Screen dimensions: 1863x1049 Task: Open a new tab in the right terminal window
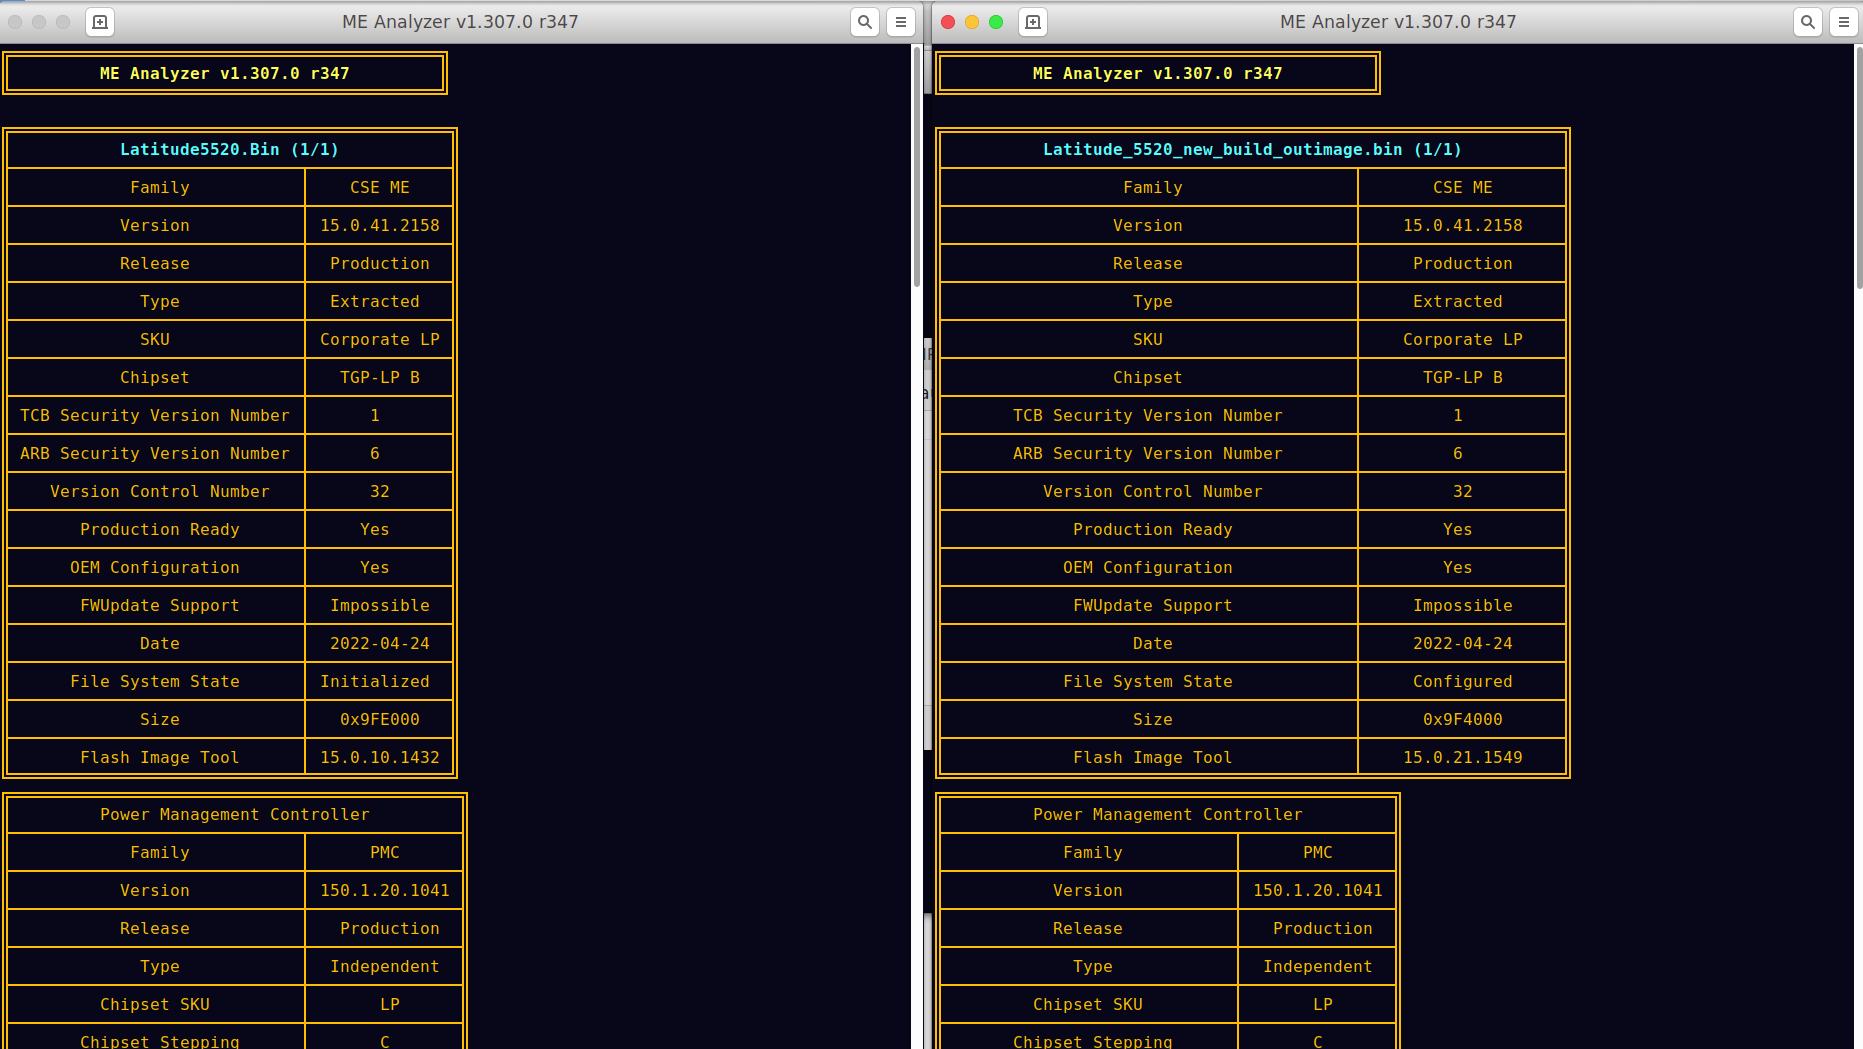click(x=1033, y=22)
